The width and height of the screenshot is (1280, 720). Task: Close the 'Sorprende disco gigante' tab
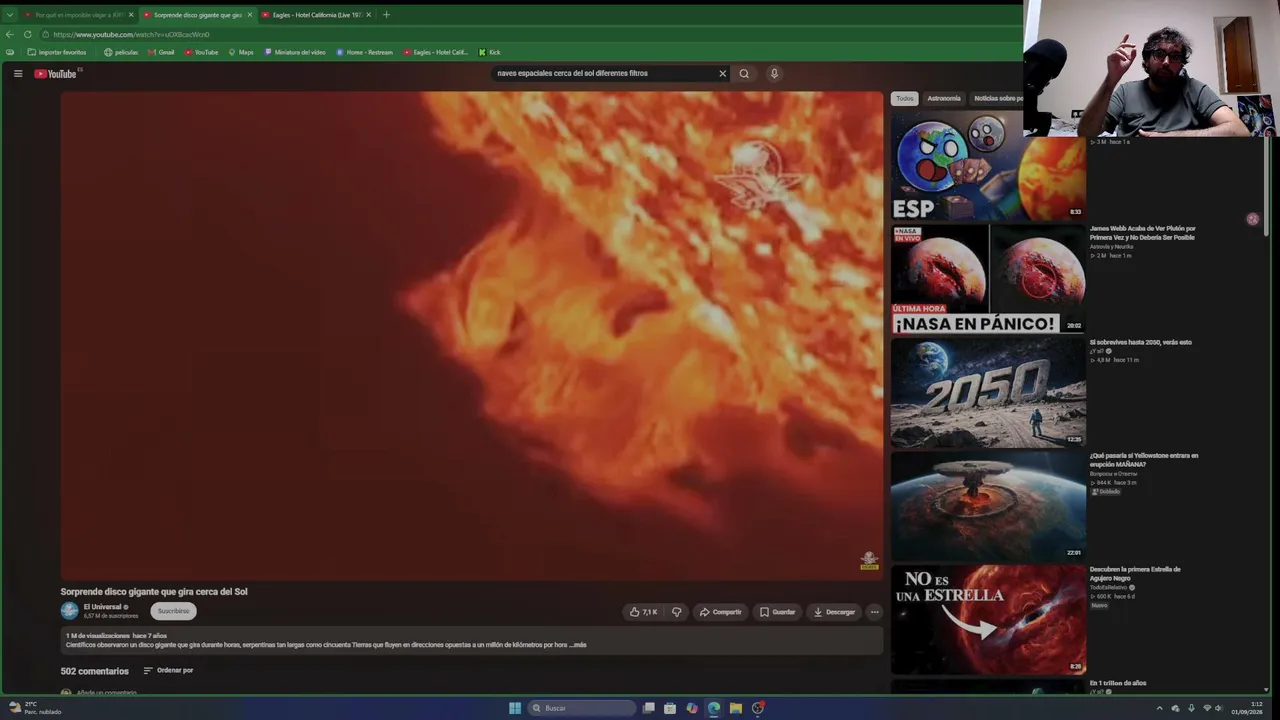coord(250,15)
